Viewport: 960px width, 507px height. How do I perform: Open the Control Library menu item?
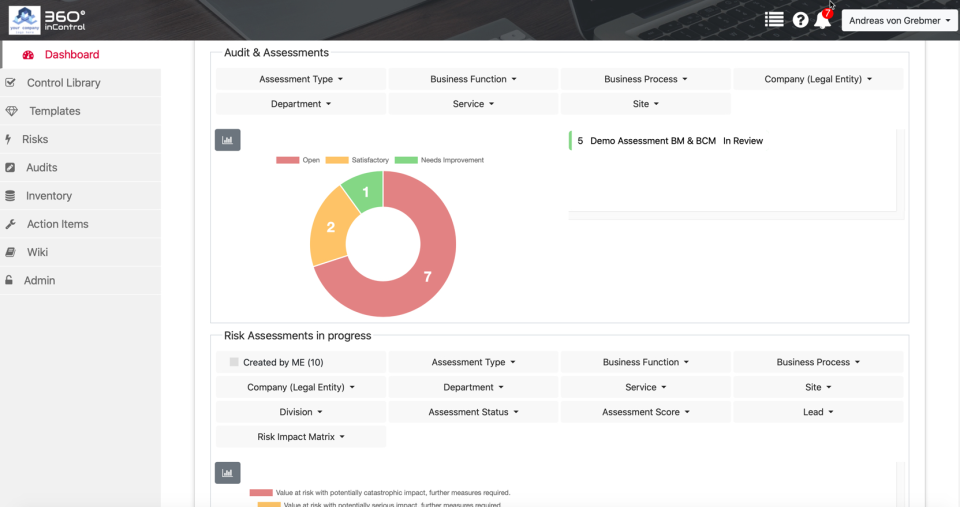click(x=64, y=83)
